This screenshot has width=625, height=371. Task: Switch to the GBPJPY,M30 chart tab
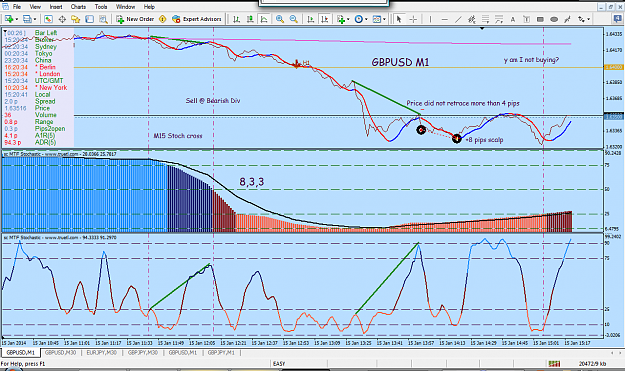click(143, 353)
